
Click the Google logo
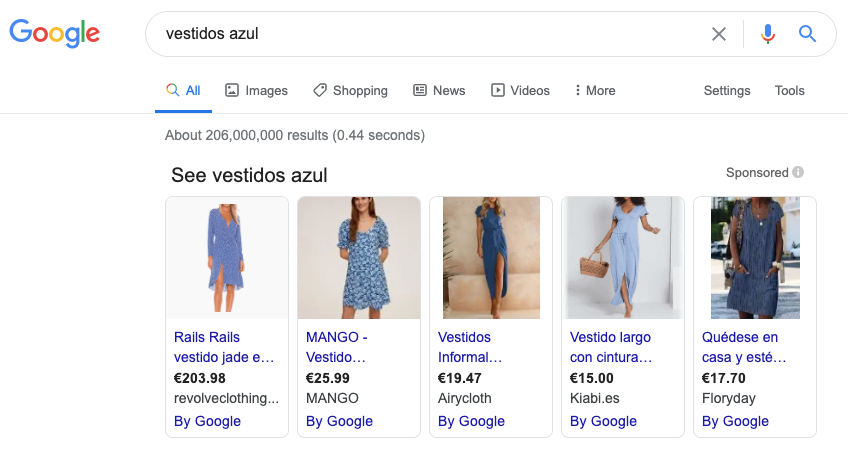click(55, 33)
